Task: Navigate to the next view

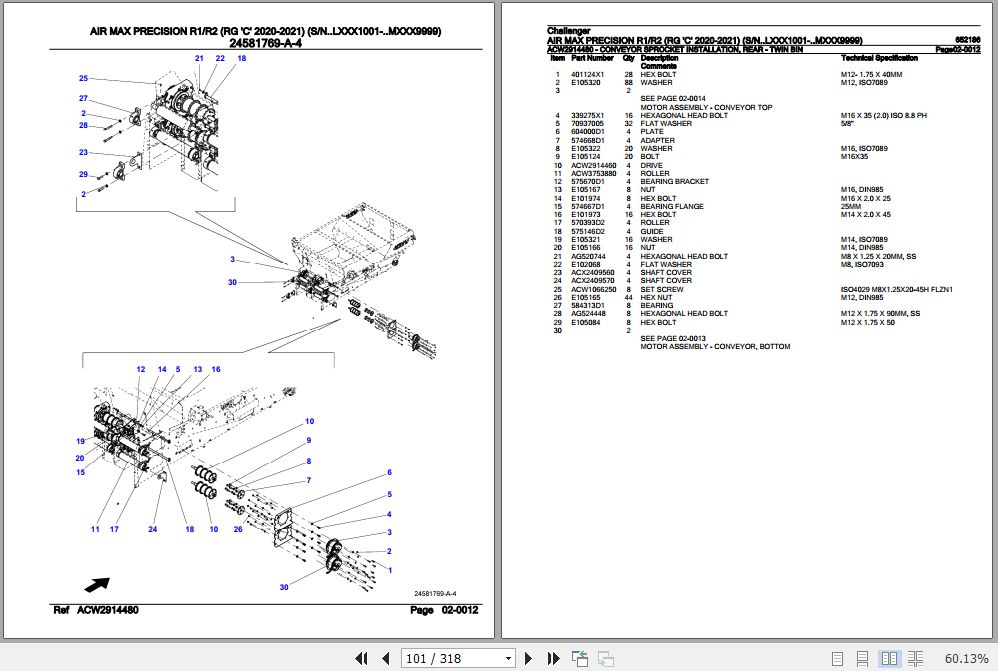Action: pos(605,658)
